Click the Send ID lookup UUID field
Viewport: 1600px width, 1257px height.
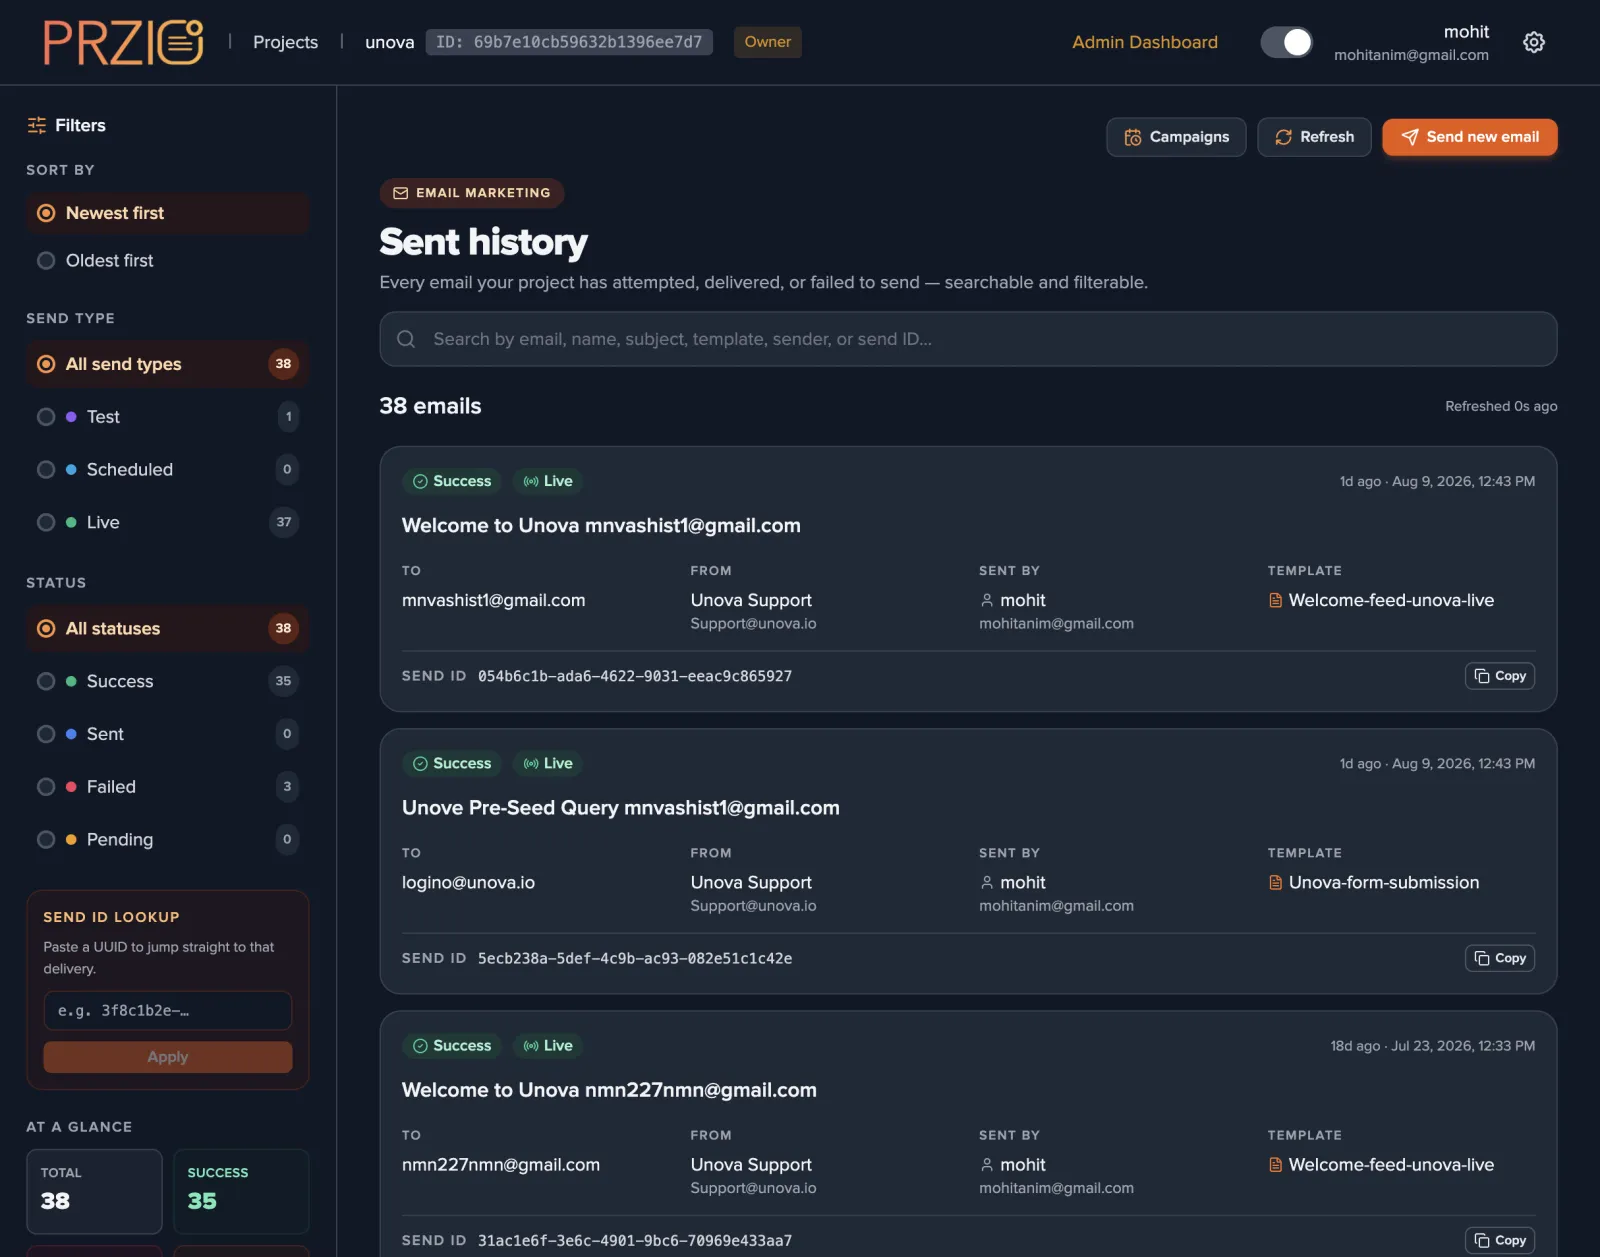pyautogui.click(x=168, y=1011)
